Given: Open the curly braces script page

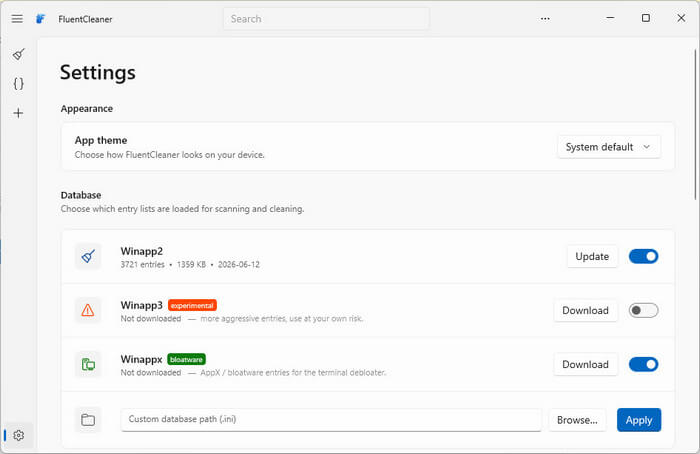Looking at the screenshot, I should 18,83.
